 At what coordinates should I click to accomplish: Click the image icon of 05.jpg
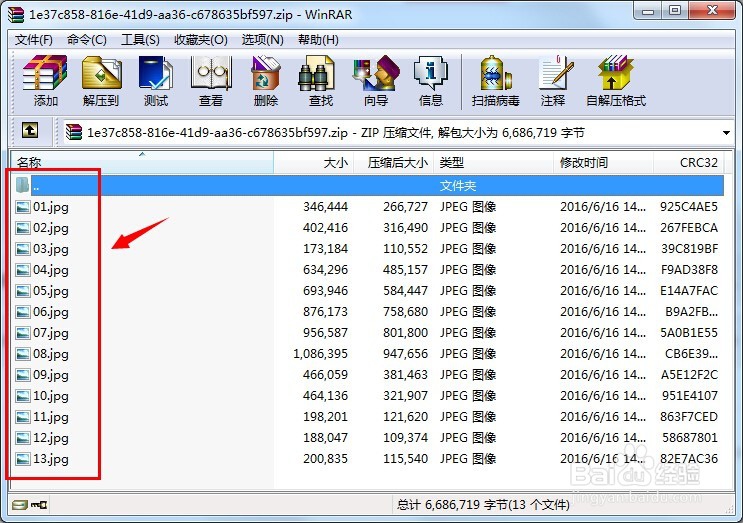(x=23, y=291)
